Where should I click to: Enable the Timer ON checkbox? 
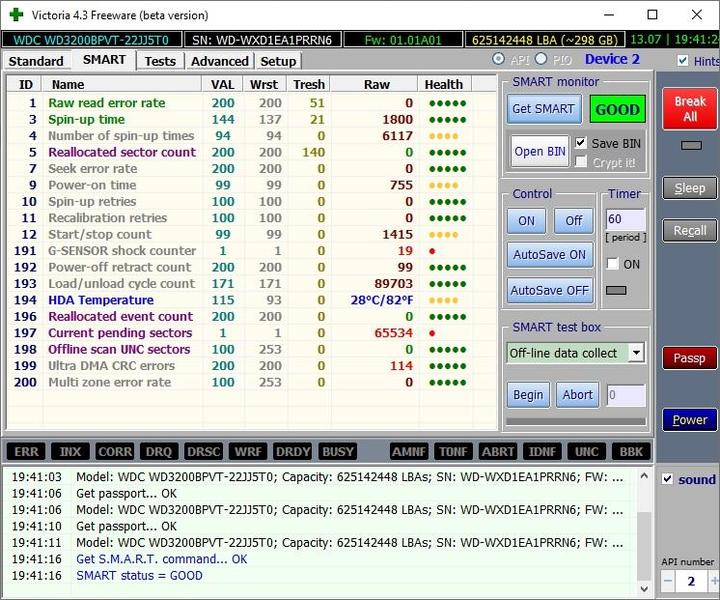613,264
